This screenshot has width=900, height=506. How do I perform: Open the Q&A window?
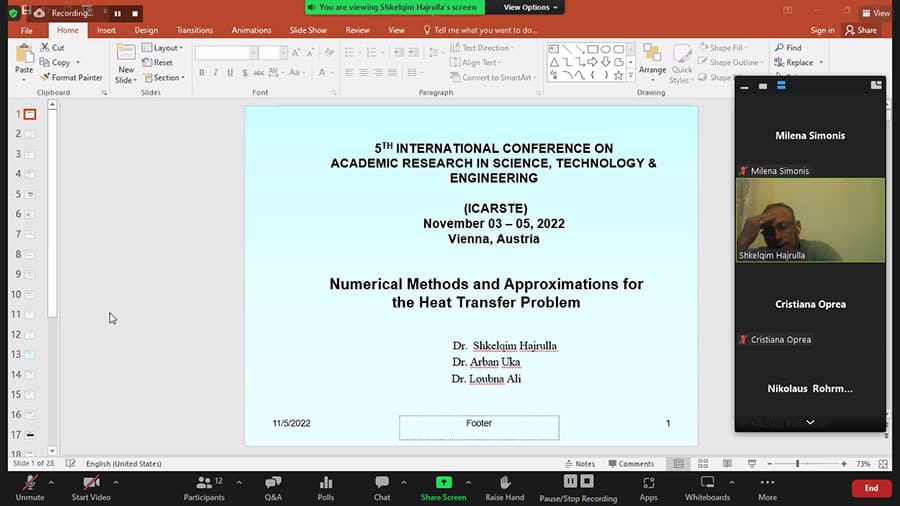point(273,487)
